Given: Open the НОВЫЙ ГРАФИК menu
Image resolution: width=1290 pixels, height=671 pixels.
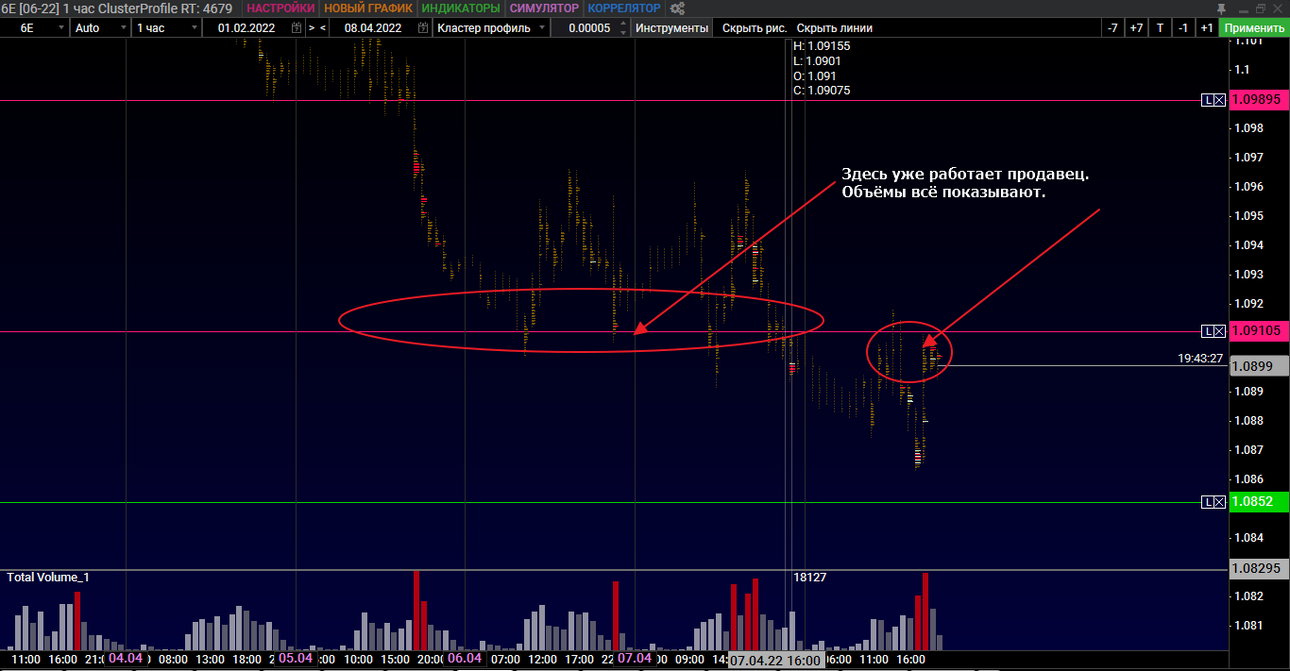Looking at the screenshot, I should (368, 8).
